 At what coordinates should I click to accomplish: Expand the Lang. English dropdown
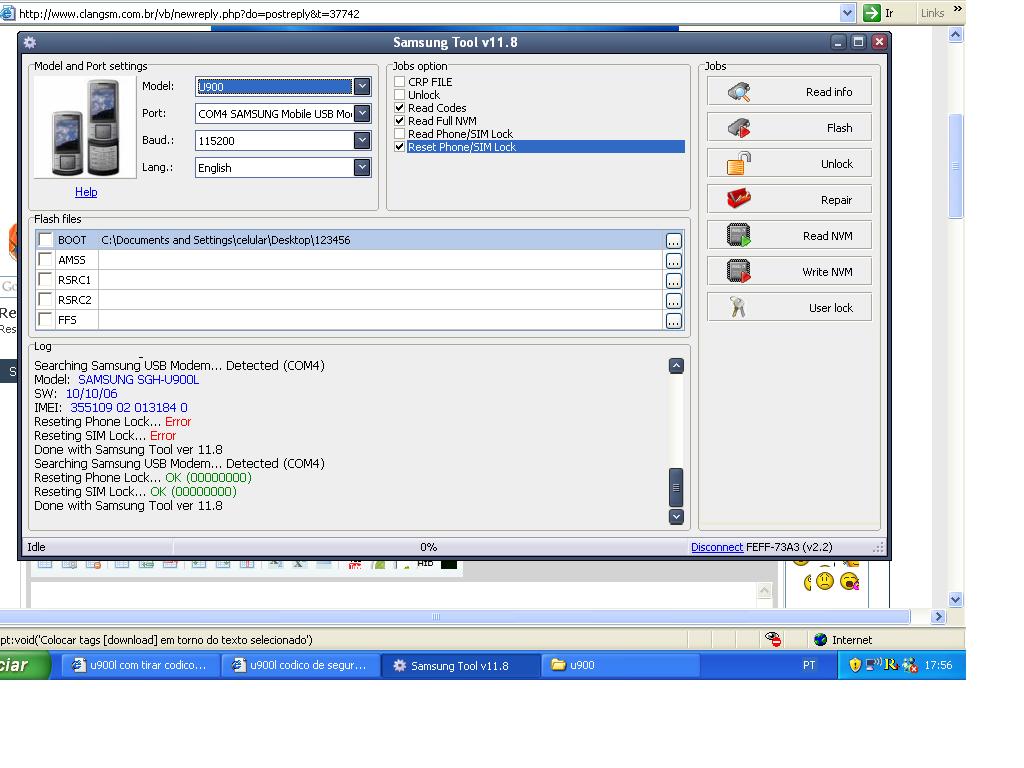point(362,168)
